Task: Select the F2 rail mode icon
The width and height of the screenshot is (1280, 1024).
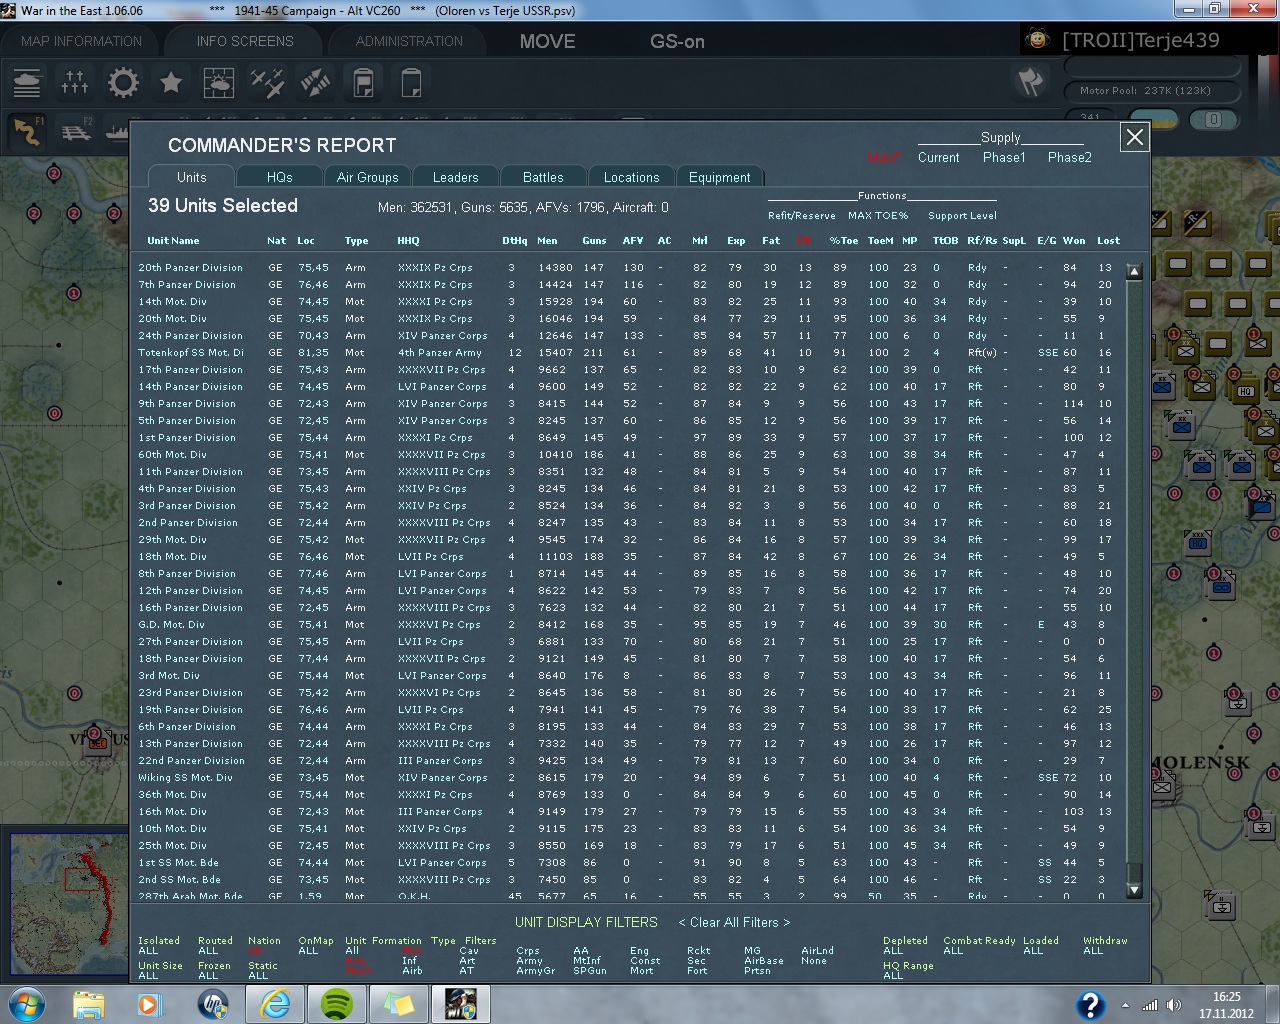Action: tap(75, 131)
